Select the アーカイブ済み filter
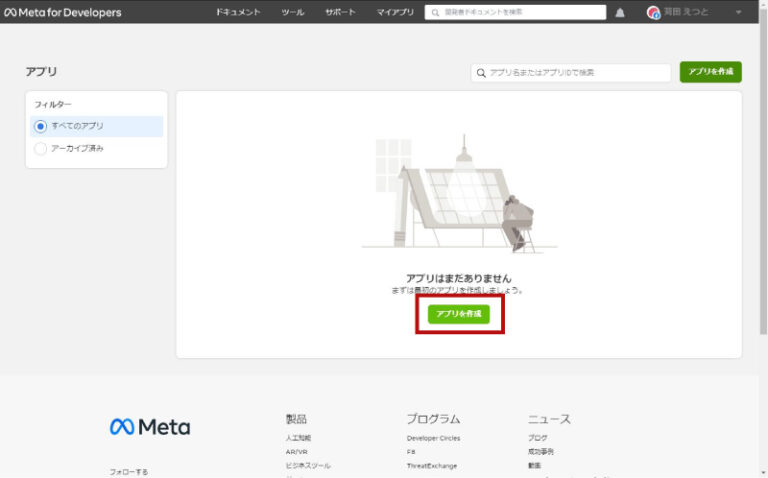 41,148
